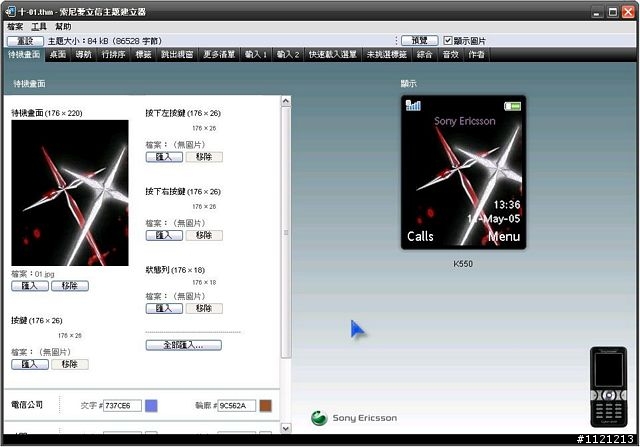Minimize the theme creator window

[597, 12]
